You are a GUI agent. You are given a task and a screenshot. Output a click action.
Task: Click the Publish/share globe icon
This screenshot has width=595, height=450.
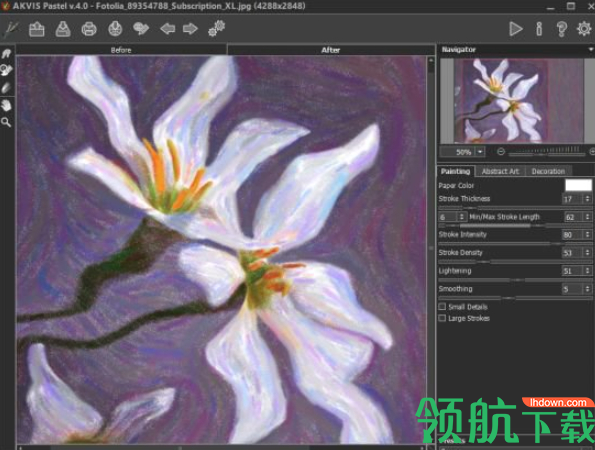115,29
